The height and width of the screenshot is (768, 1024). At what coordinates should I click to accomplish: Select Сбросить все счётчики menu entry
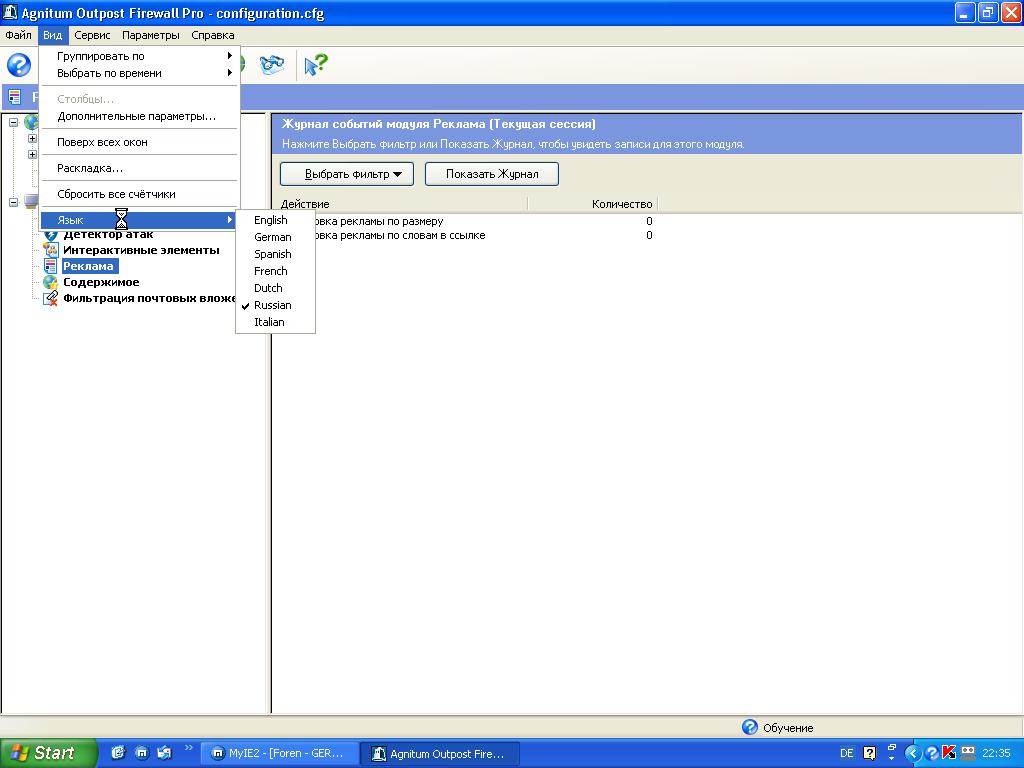[x=139, y=195]
